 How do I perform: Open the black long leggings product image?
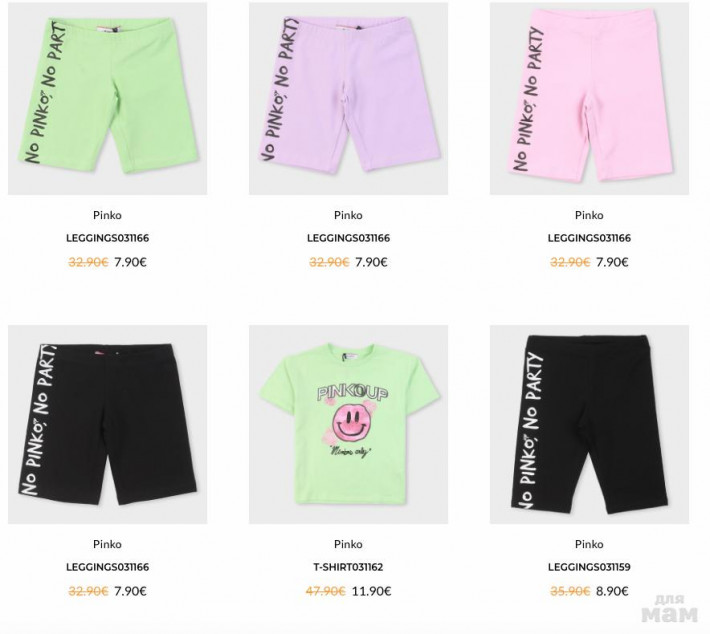coord(589,424)
